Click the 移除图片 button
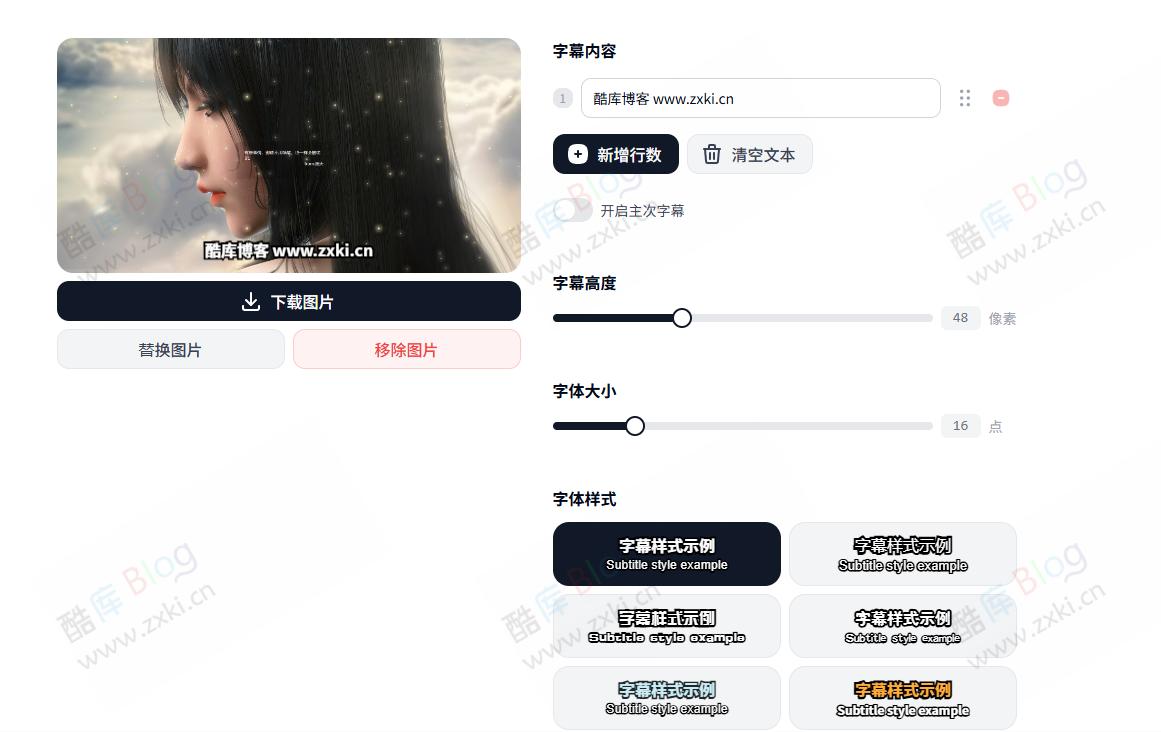This screenshot has width=1161, height=732. coord(406,349)
